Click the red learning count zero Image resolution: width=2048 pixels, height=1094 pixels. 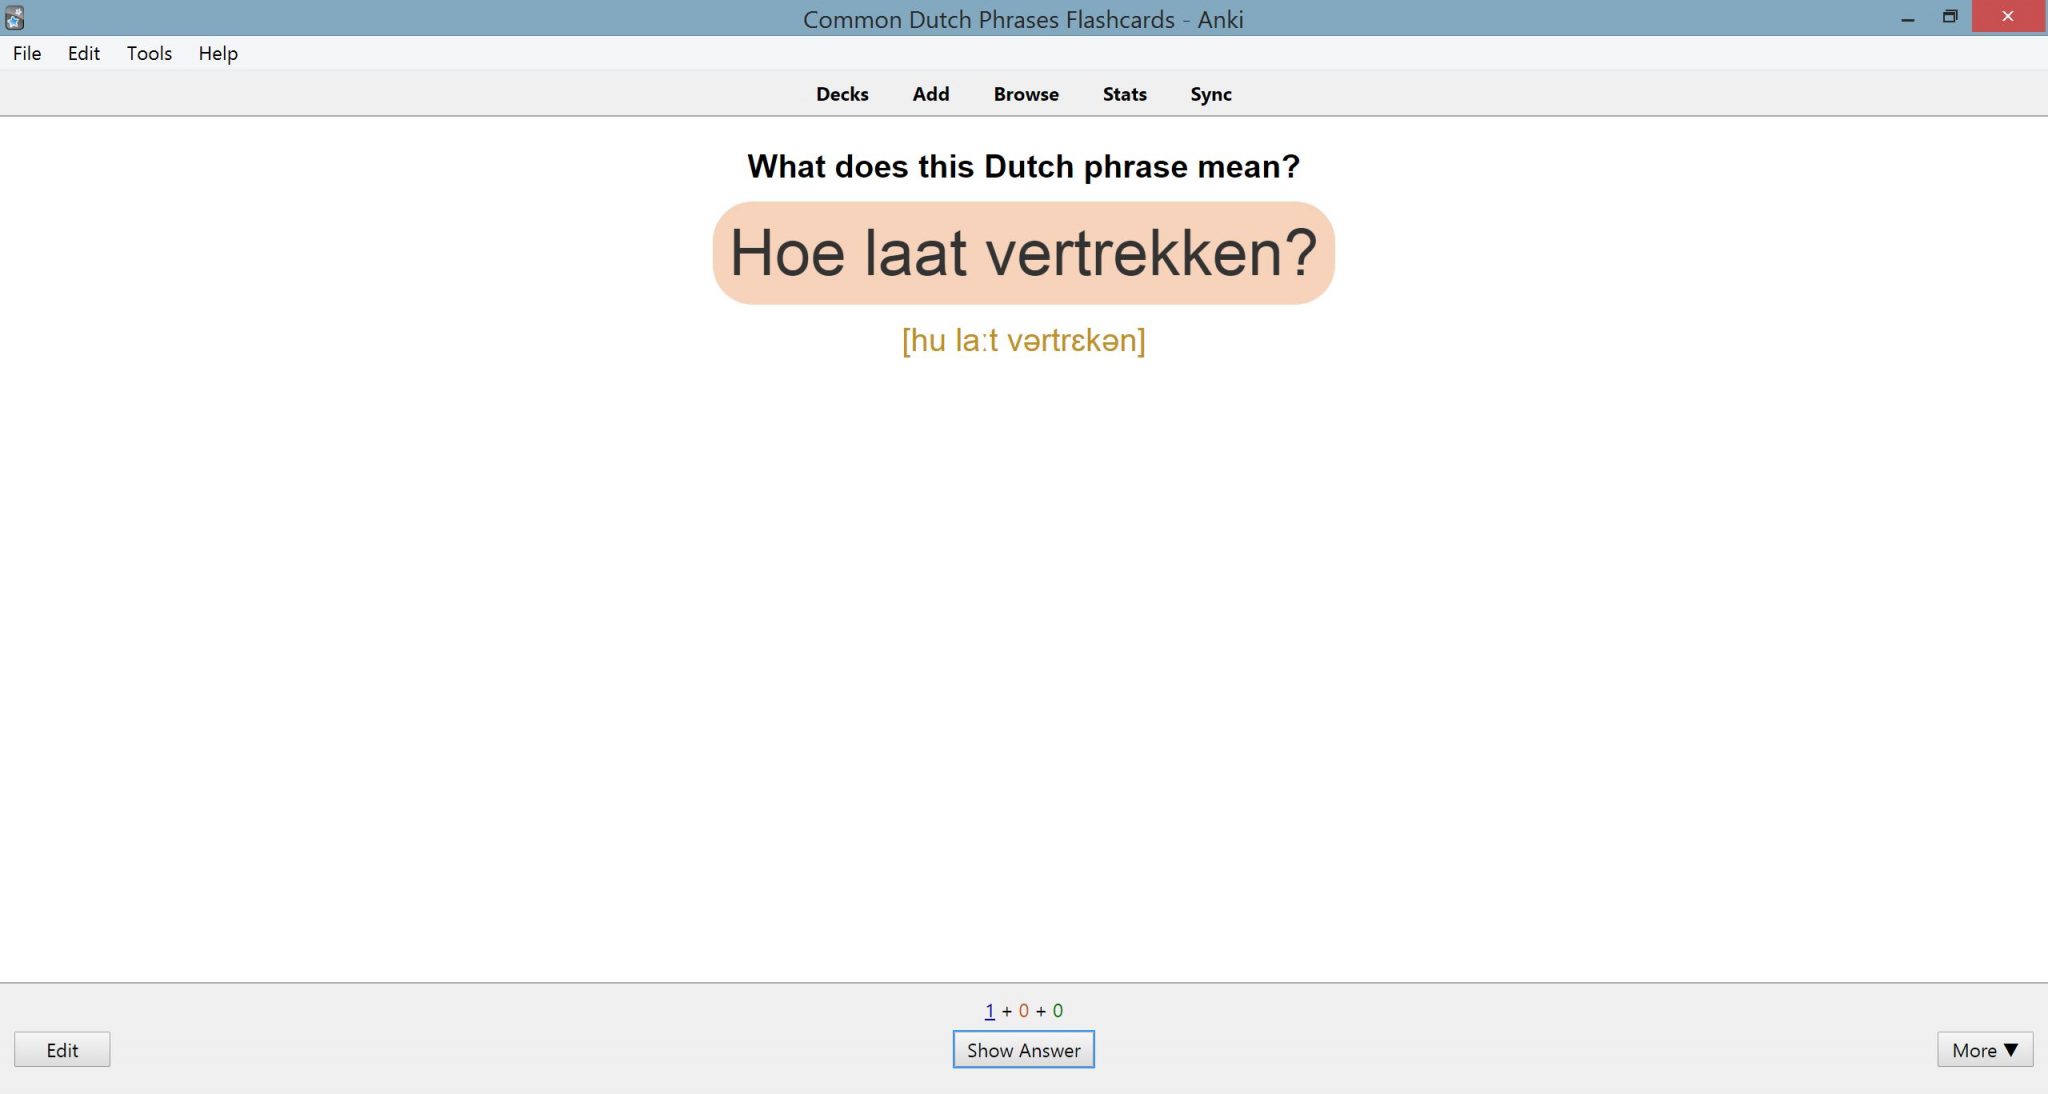pos(1022,1010)
